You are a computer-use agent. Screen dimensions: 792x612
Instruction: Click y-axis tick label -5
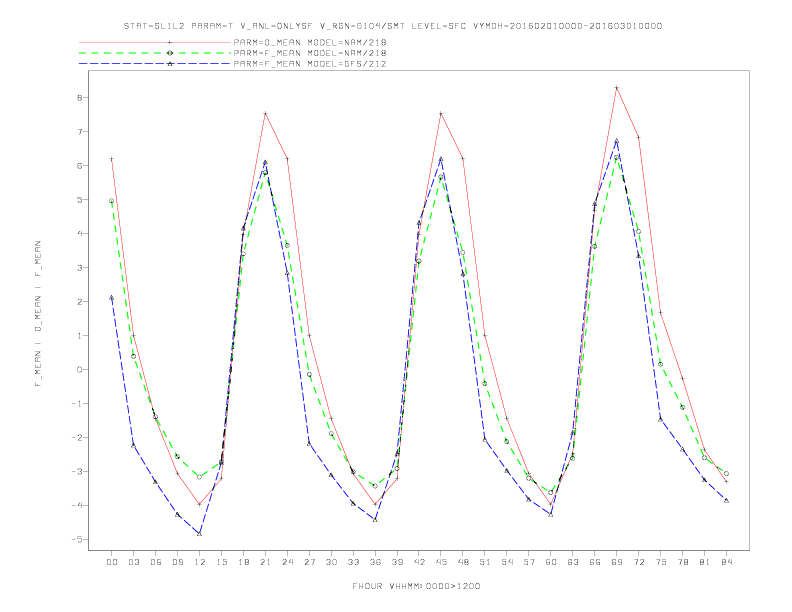[77, 539]
